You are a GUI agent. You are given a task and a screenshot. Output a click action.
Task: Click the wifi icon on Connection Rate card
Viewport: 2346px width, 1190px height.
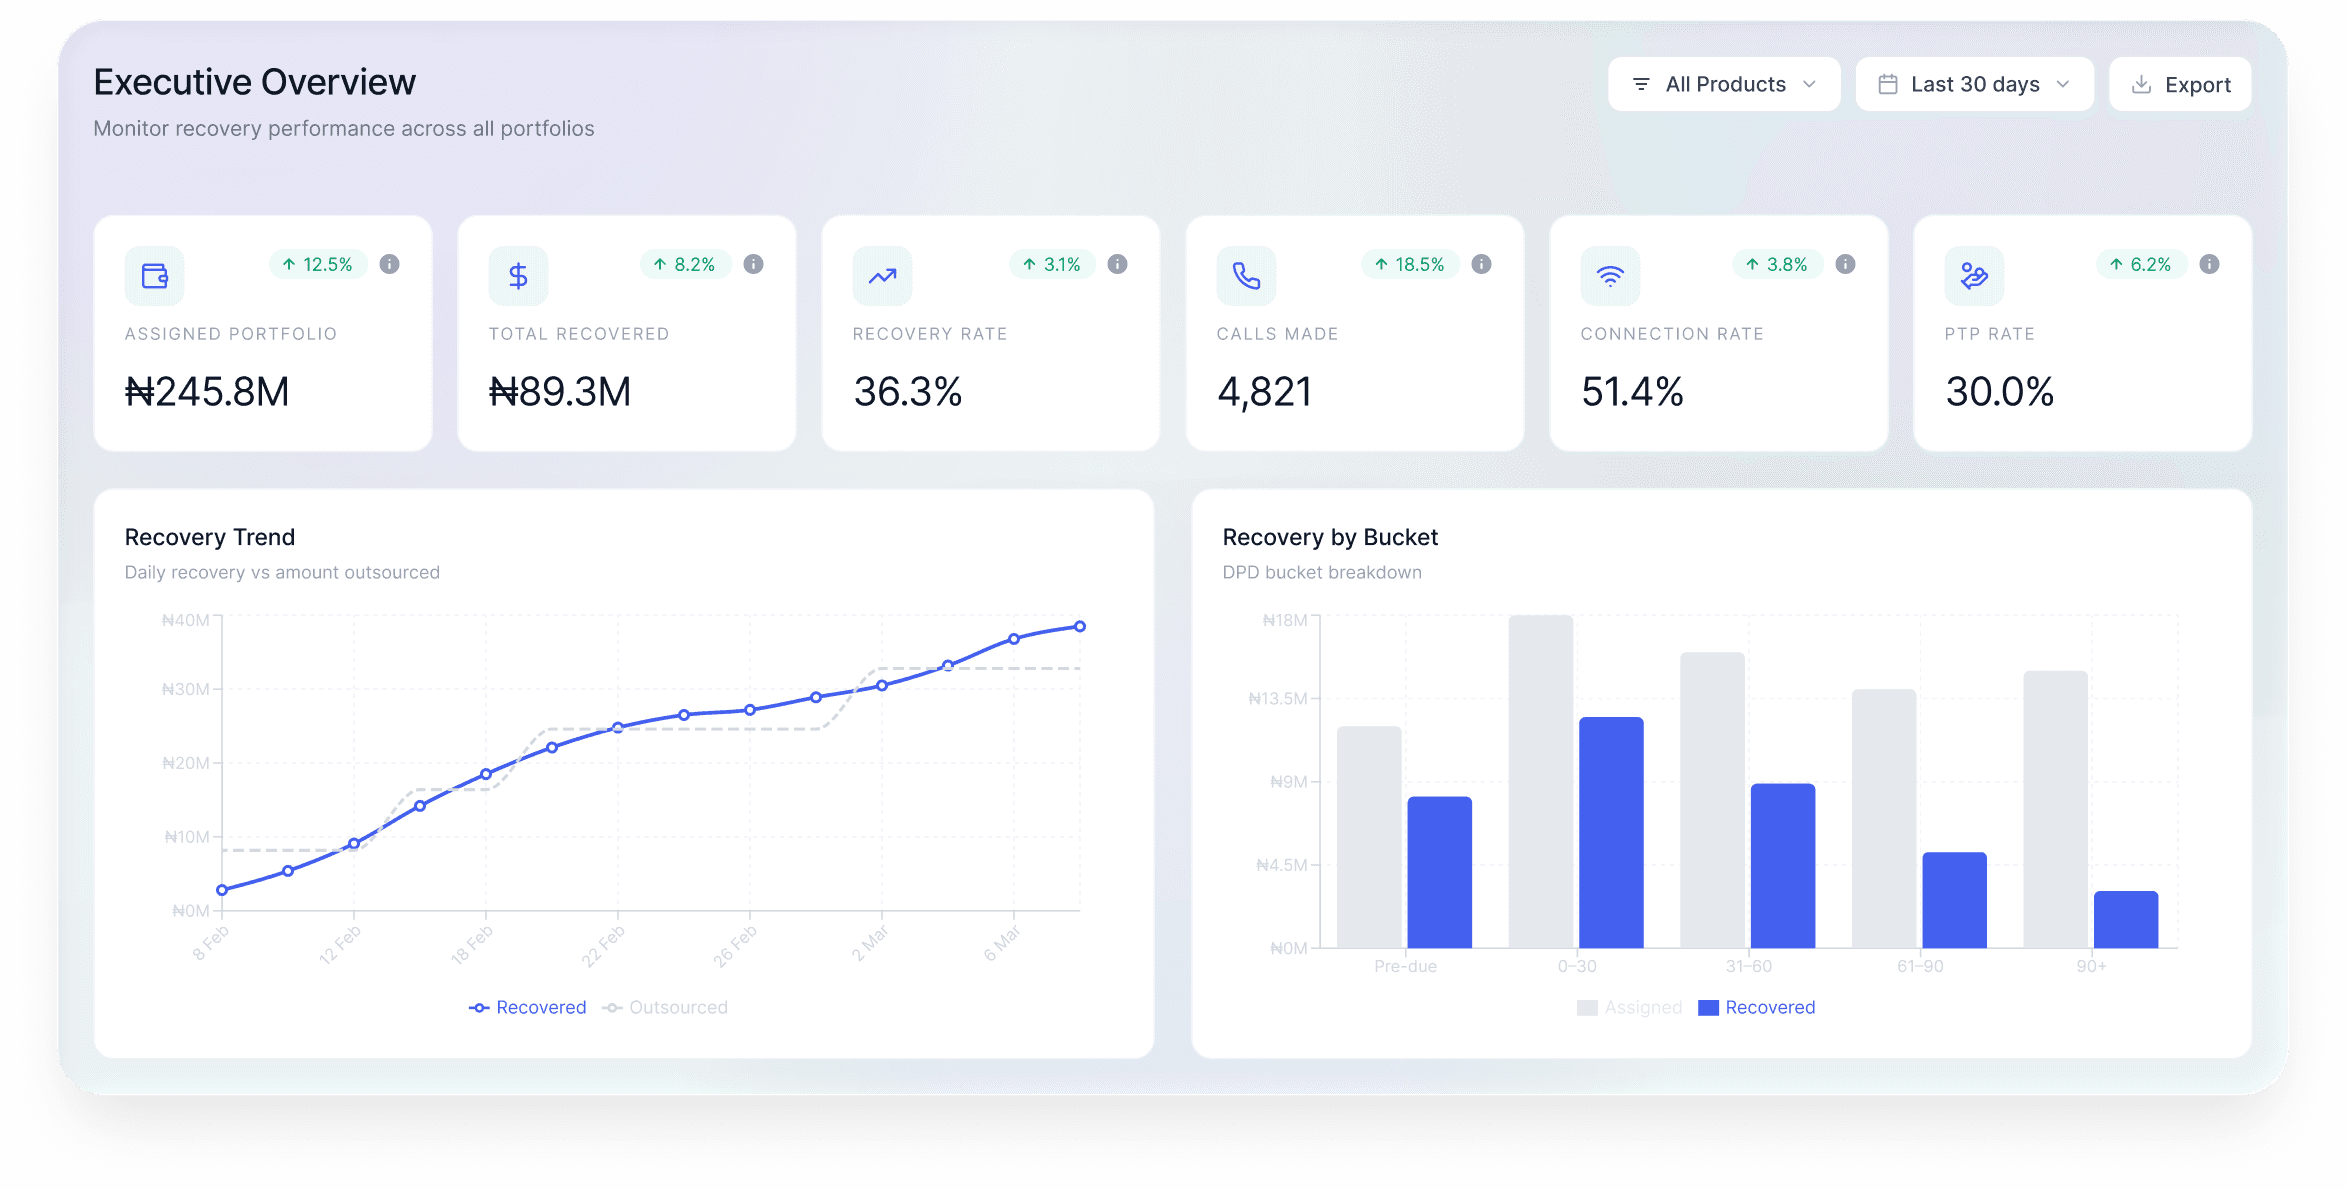1610,276
